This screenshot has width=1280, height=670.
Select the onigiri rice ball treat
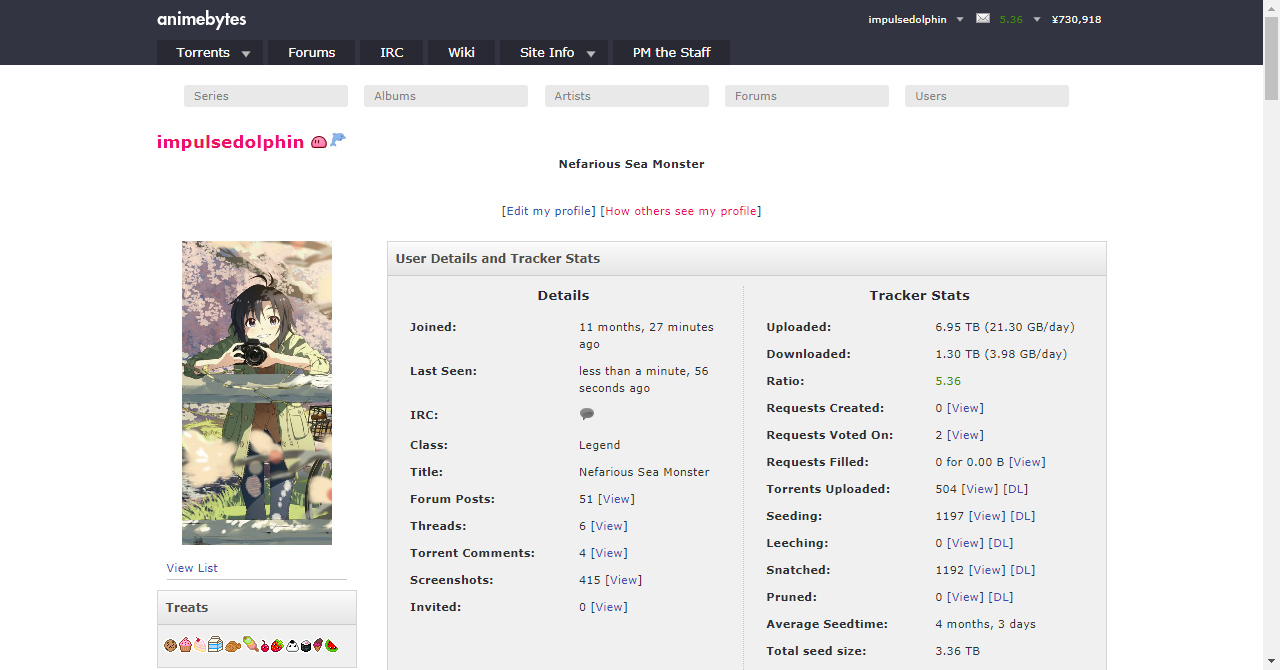tap(293, 646)
